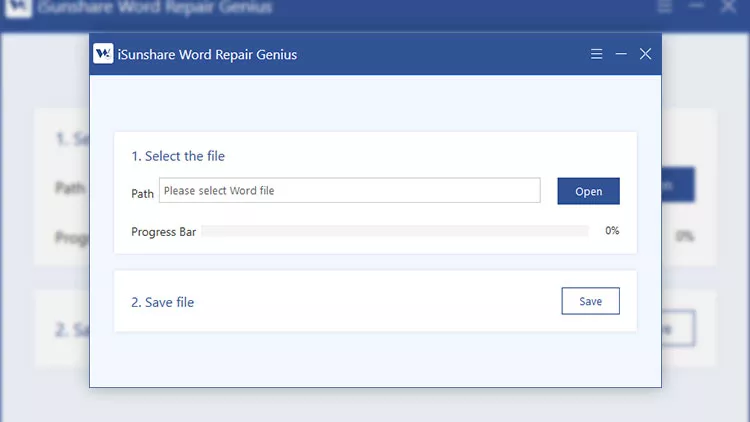Click the Progress Bar label
750x422 pixels.
click(164, 232)
